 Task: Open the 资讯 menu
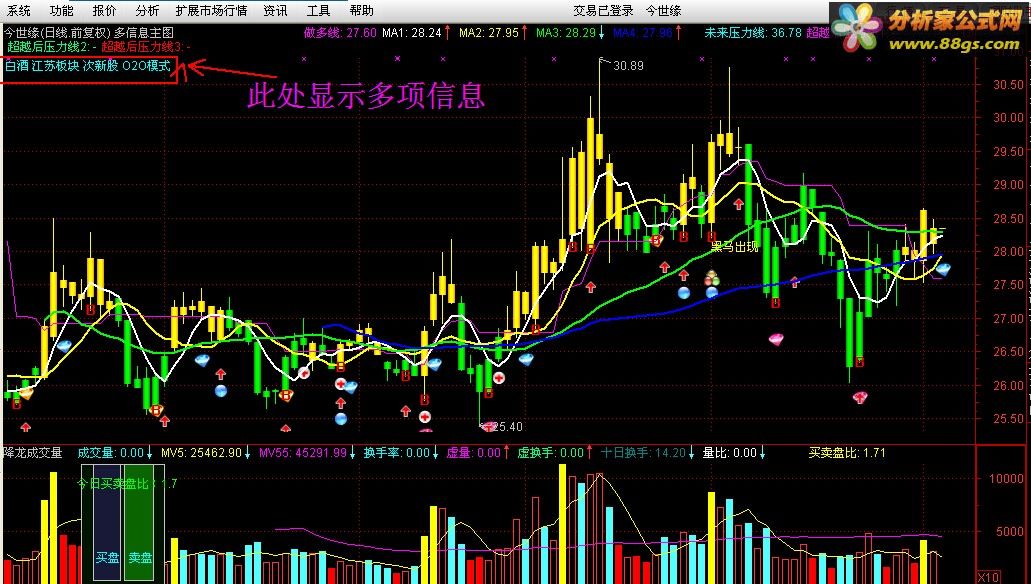click(x=275, y=11)
